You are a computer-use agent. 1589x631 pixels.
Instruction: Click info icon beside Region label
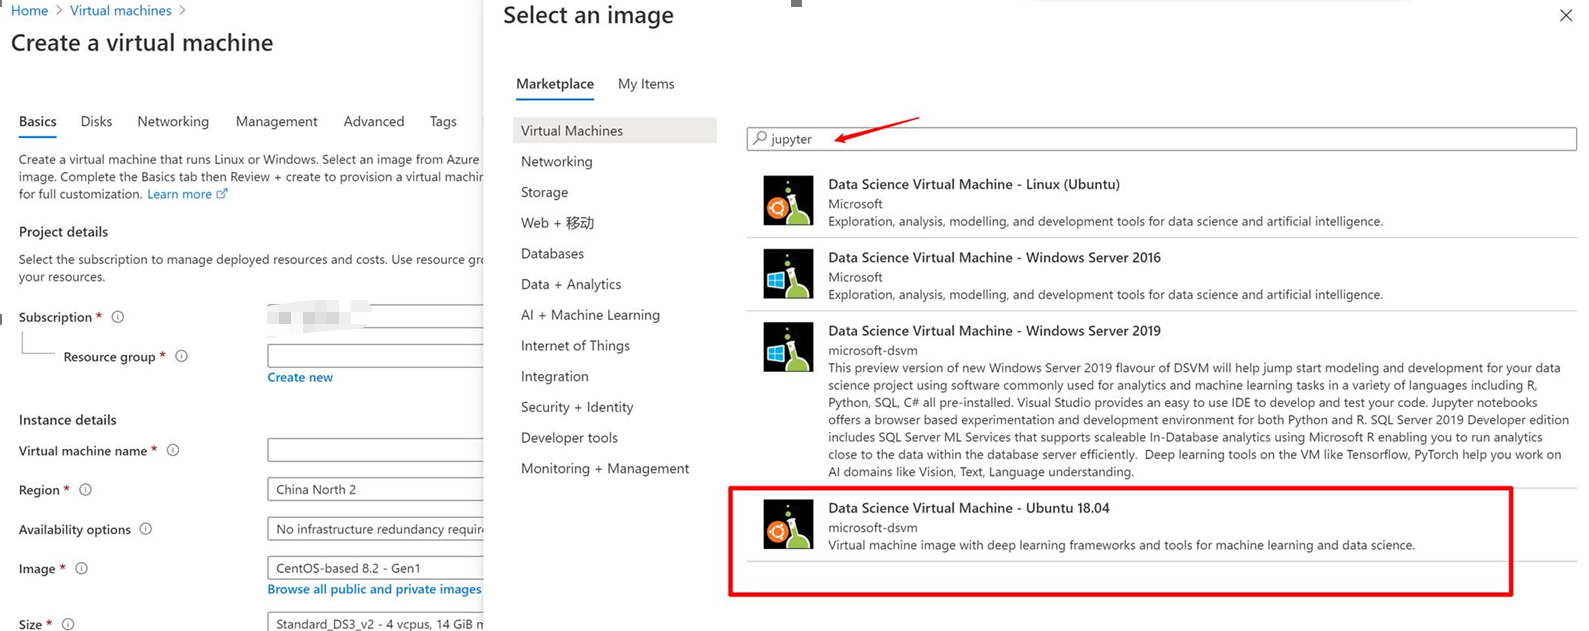[86, 490]
